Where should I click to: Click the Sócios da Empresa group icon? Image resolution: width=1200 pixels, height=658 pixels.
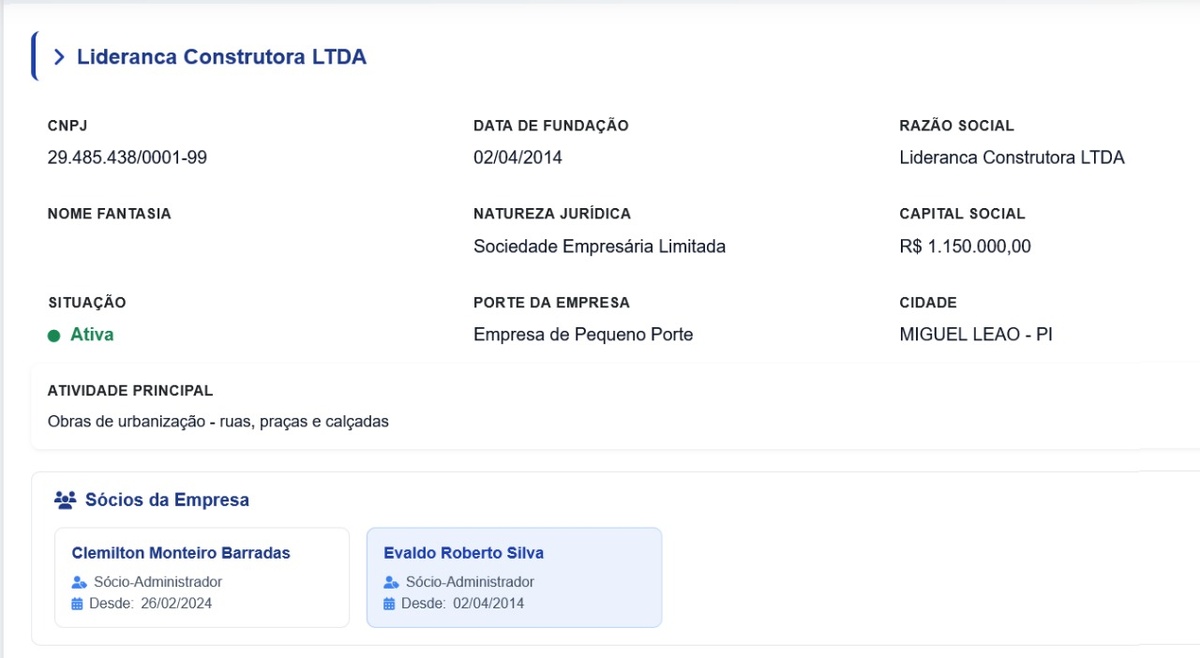66,499
